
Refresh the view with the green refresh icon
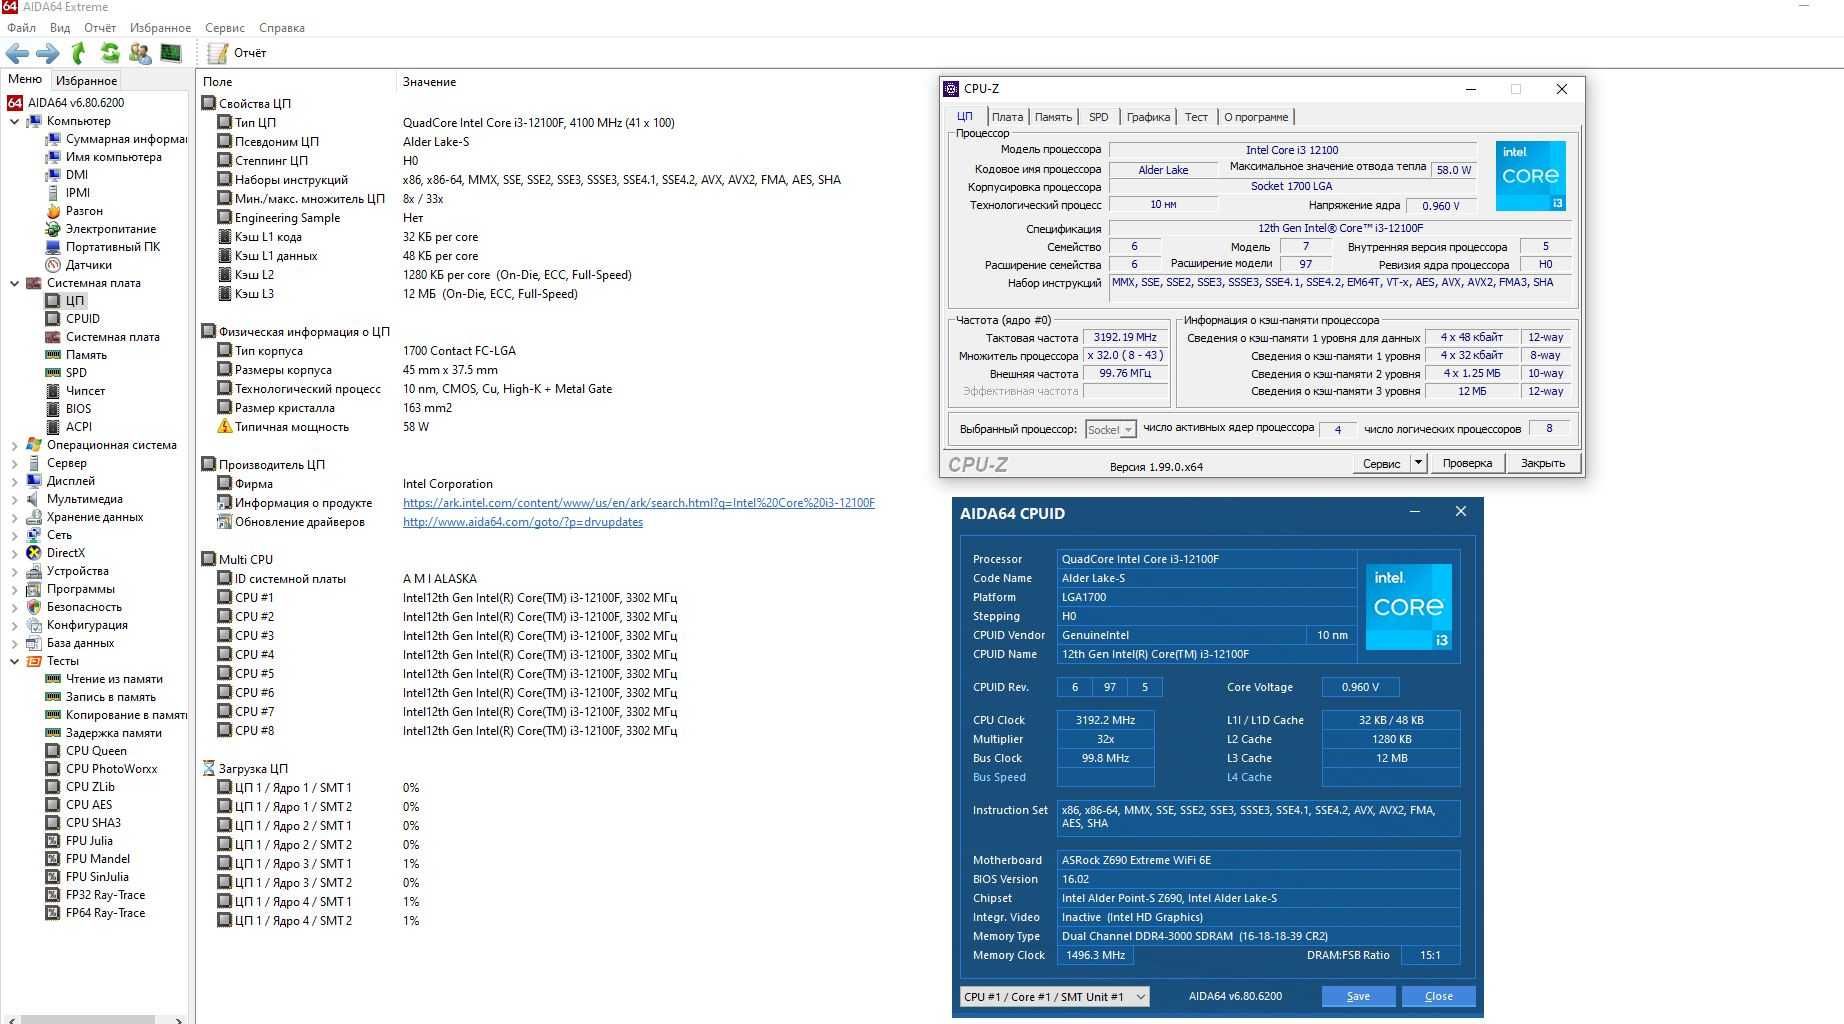tap(110, 53)
